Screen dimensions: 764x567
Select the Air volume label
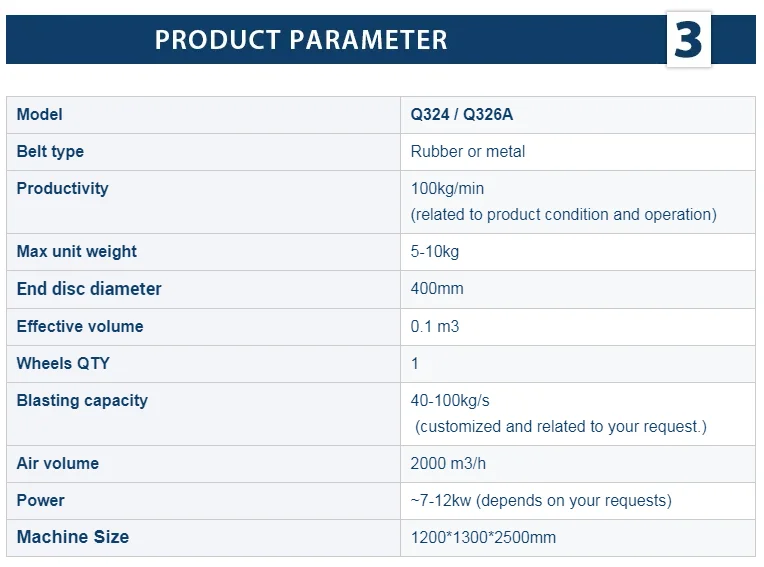click(x=56, y=464)
